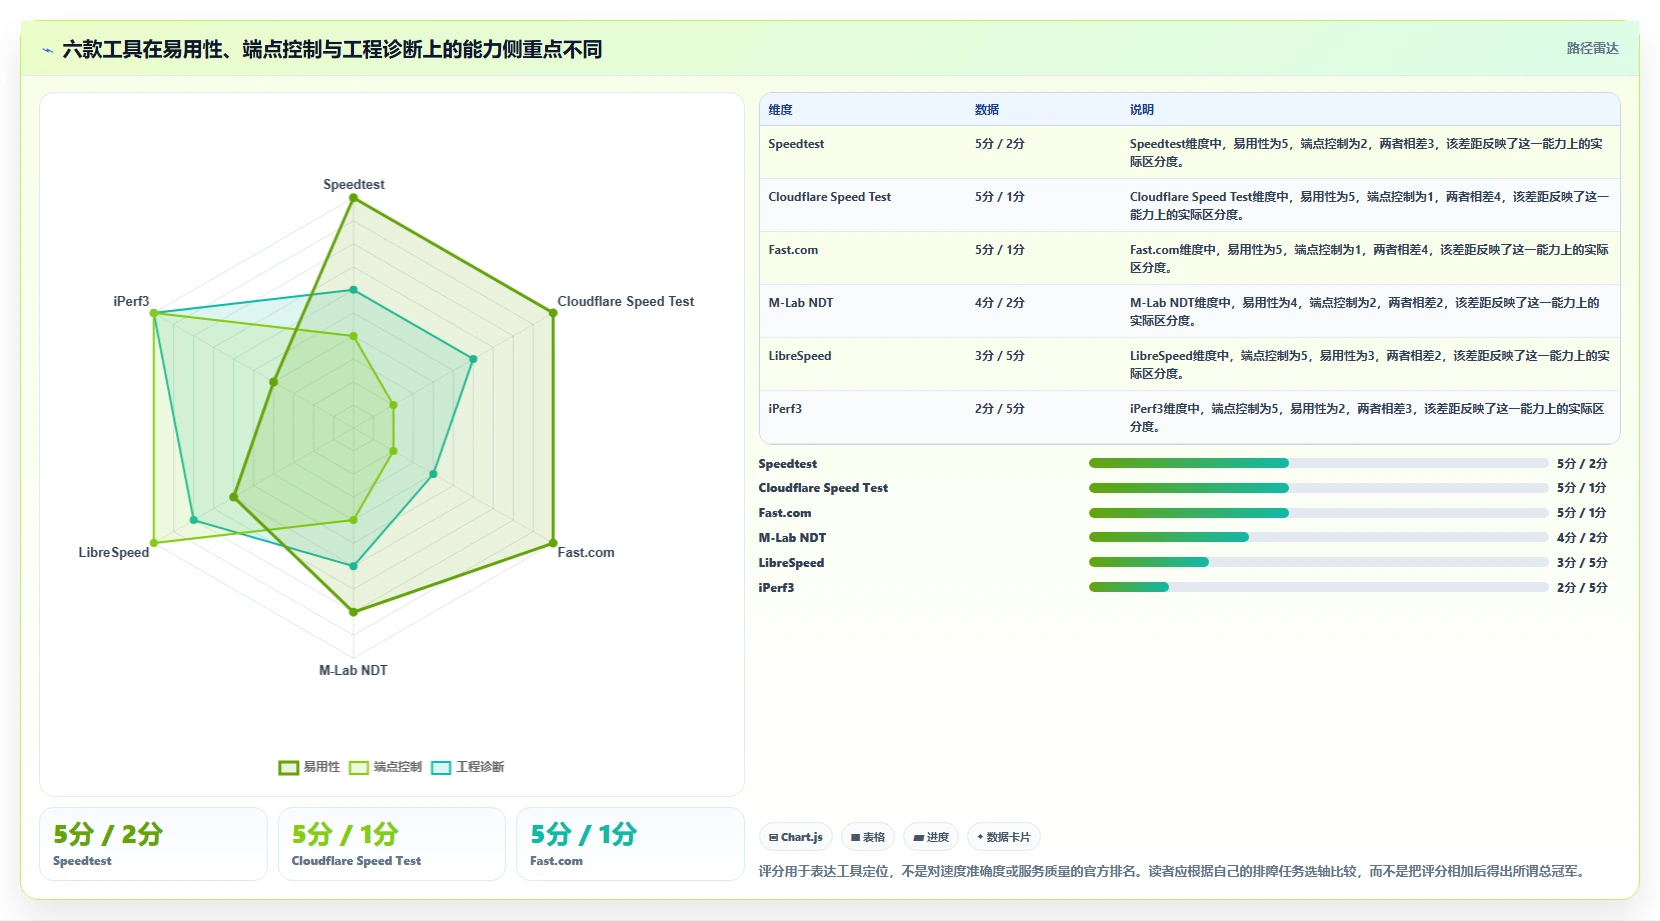Click the iPerf3 radar axis label
The width and height of the screenshot is (1660, 921).
(x=131, y=301)
